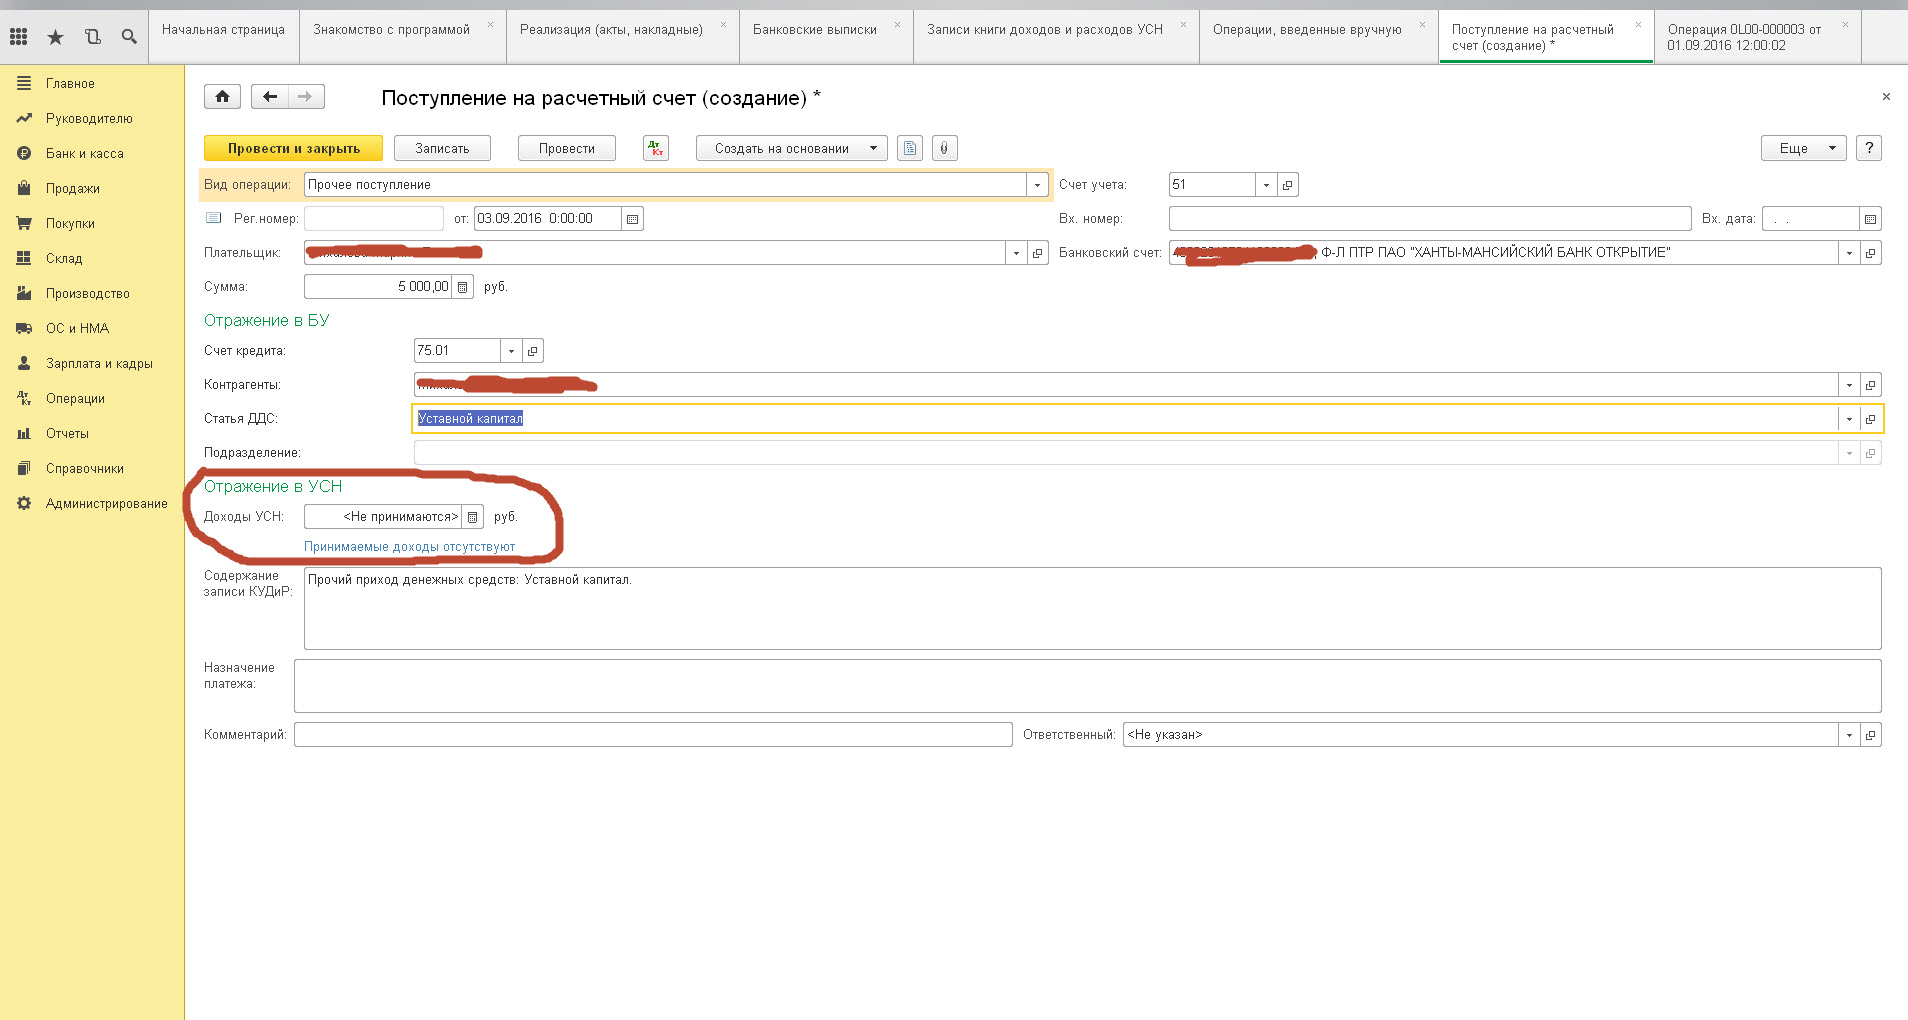Open attached files paperclip icon
Screen dimensions: 1908x1020
click(944, 148)
